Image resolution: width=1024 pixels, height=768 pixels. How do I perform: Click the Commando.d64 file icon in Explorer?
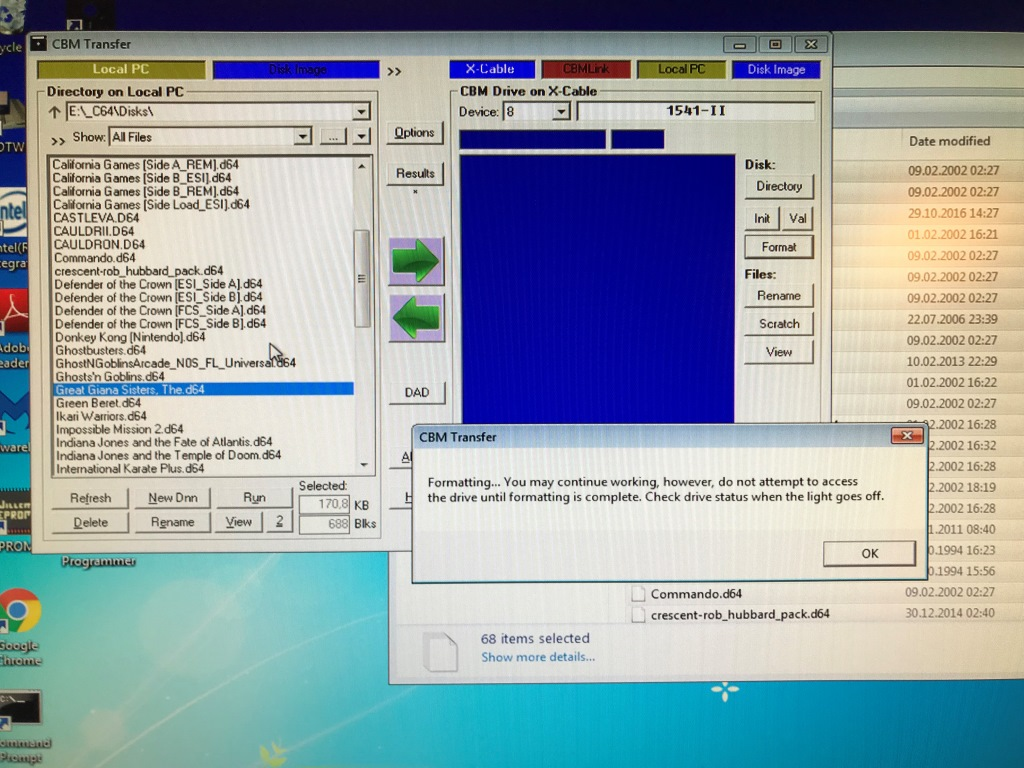[x=639, y=594]
